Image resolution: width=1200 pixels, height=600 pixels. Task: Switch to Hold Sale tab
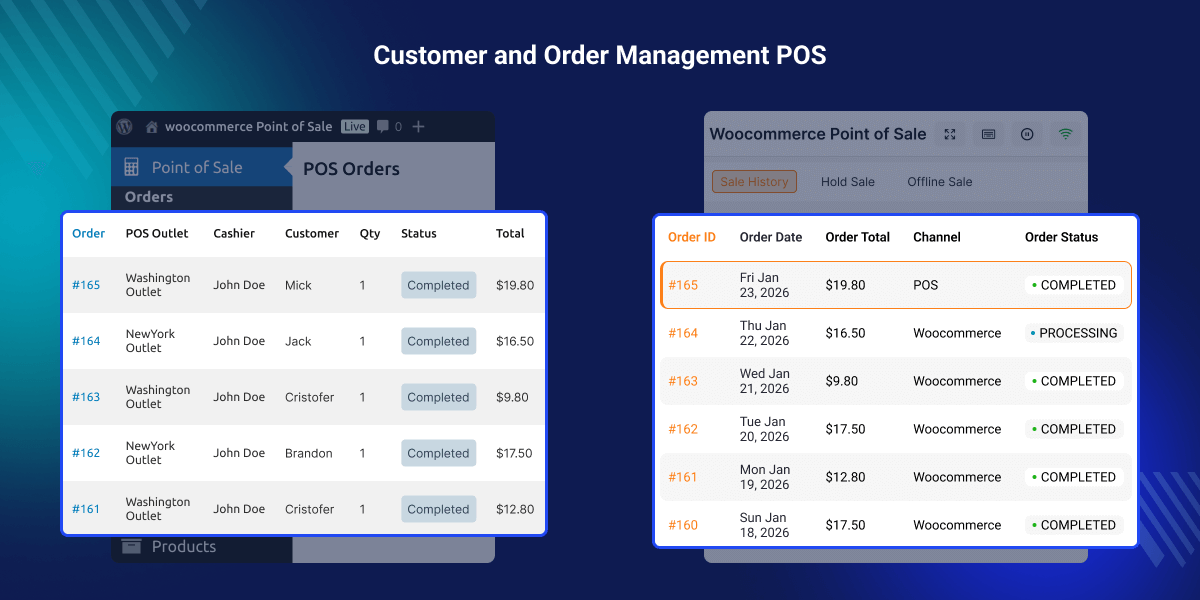(848, 182)
